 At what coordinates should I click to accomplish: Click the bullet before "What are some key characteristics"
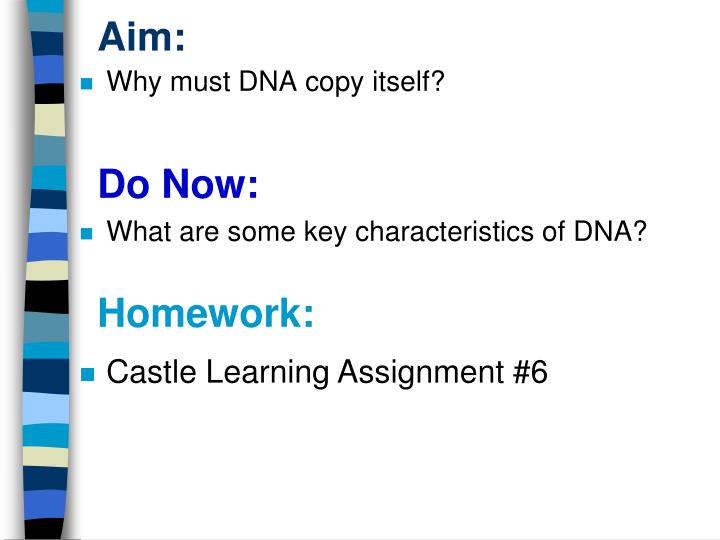(86, 234)
